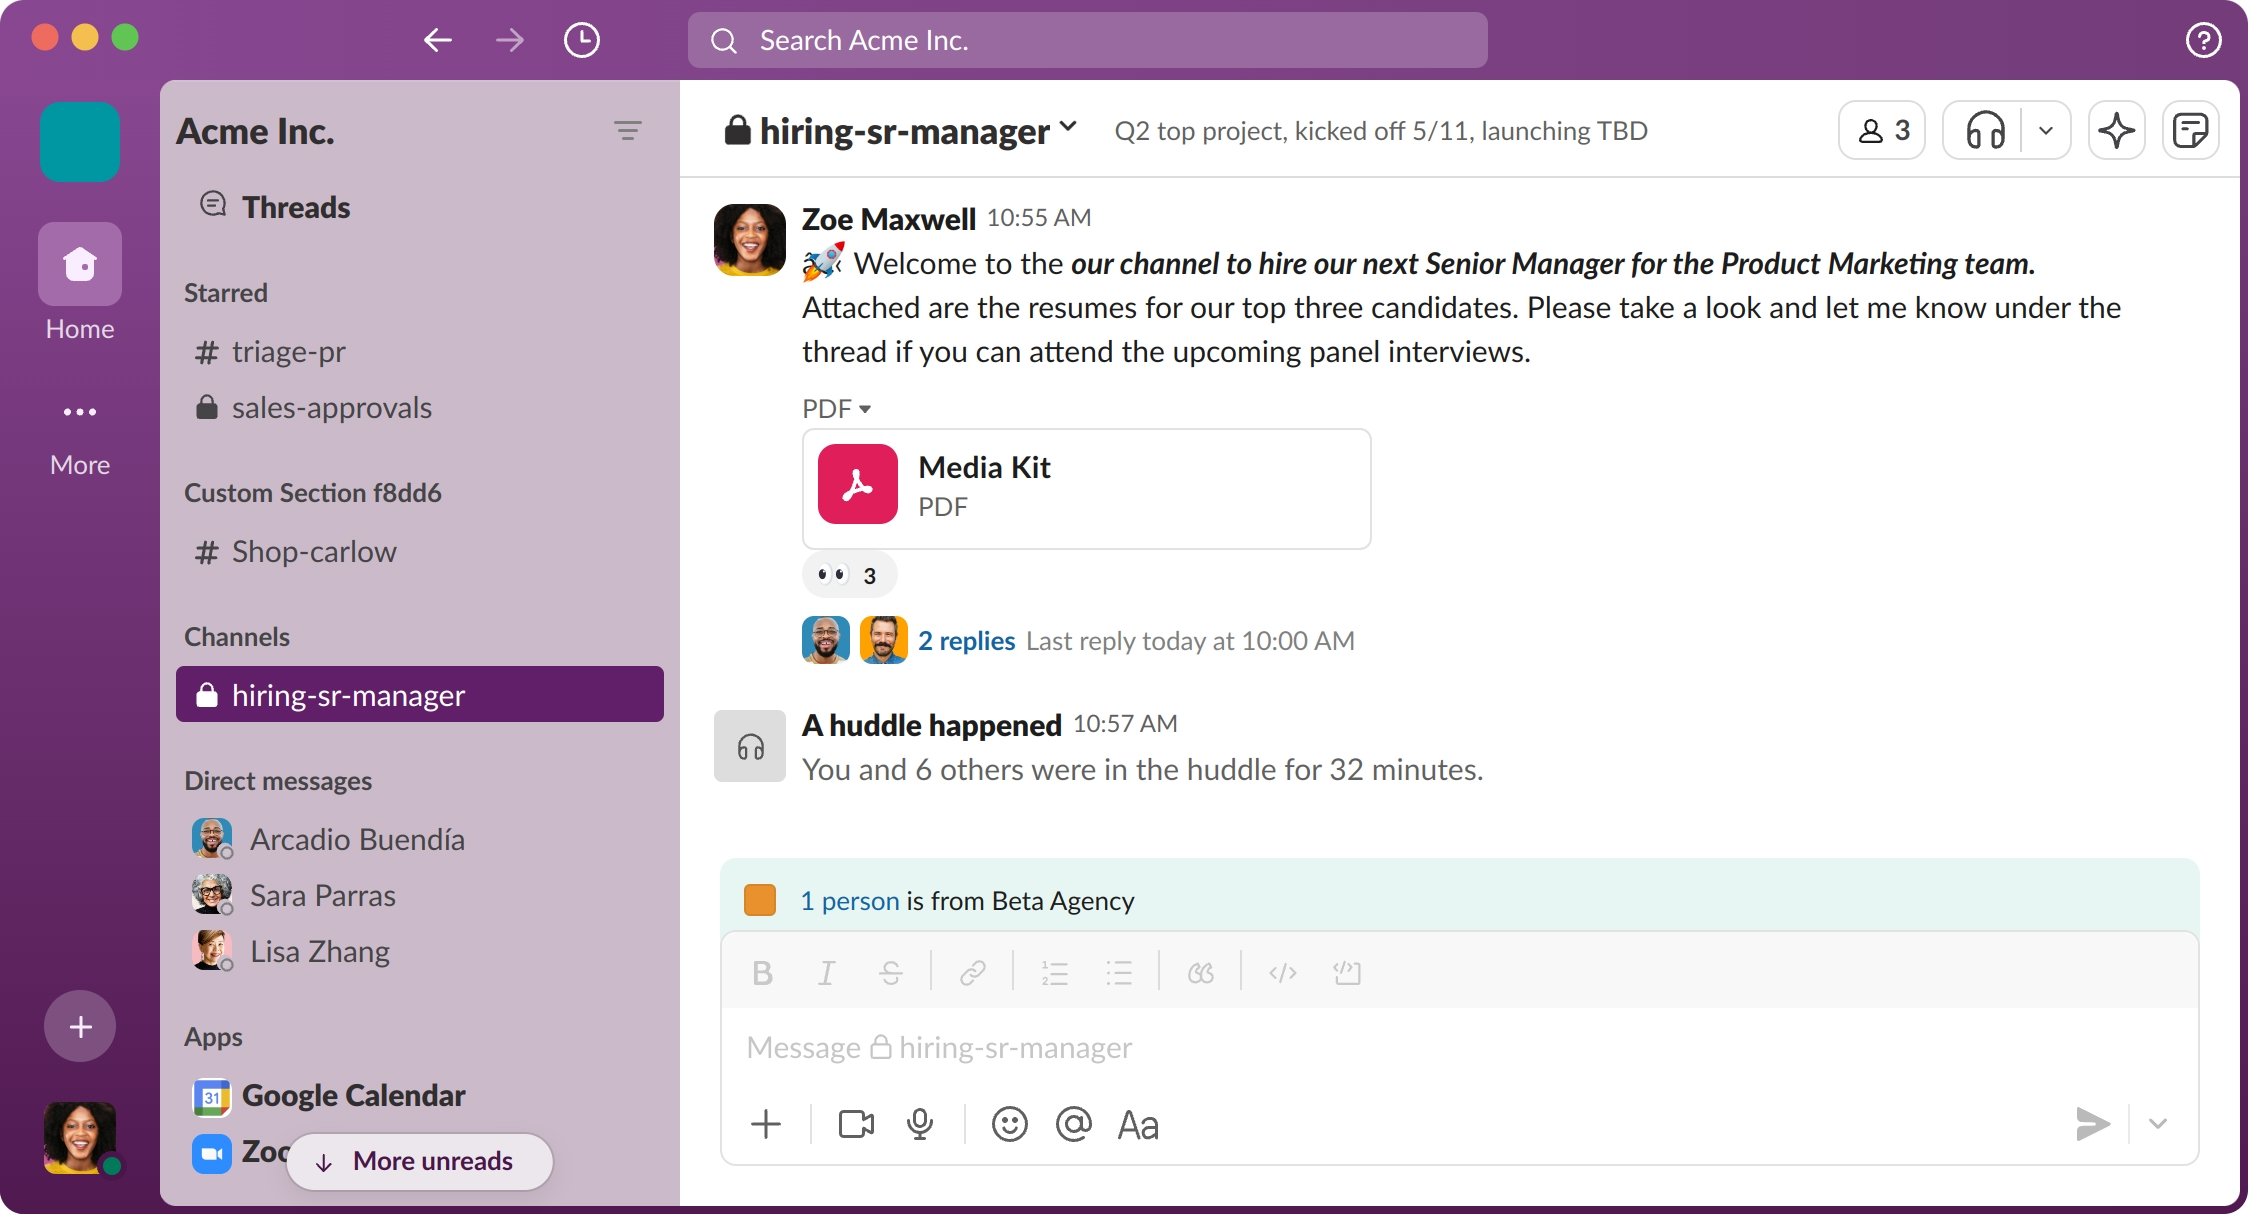Open the canvas icon in the channel header
This screenshot has height=1214, width=2248.
[2191, 130]
